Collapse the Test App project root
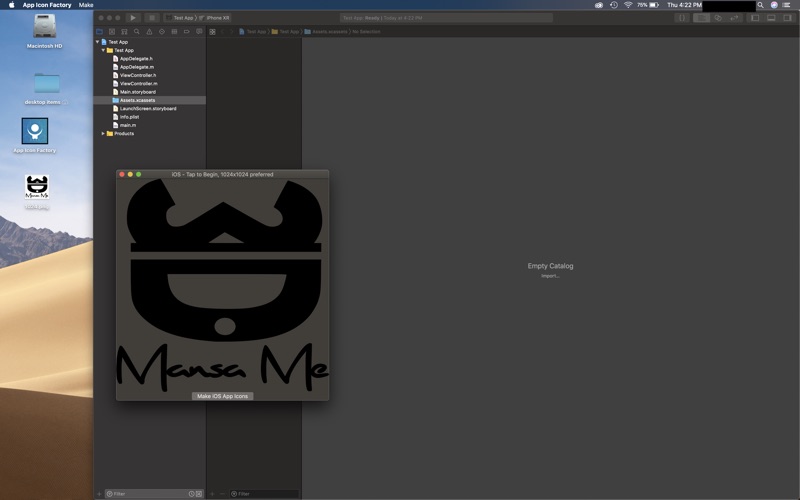 [x=97, y=42]
